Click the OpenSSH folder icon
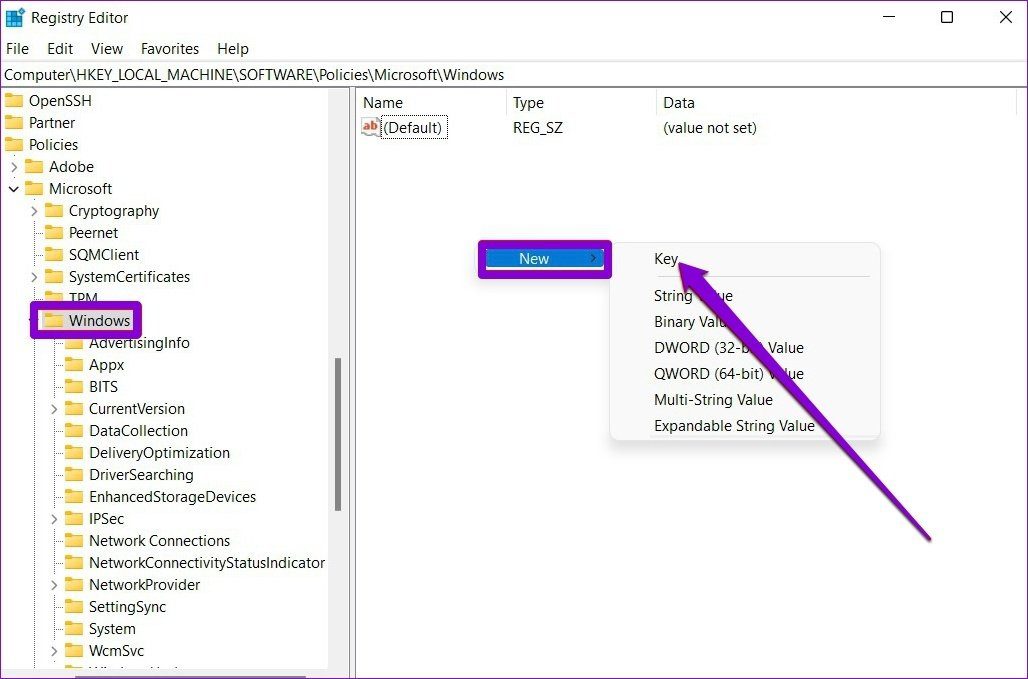 pos(14,101)
